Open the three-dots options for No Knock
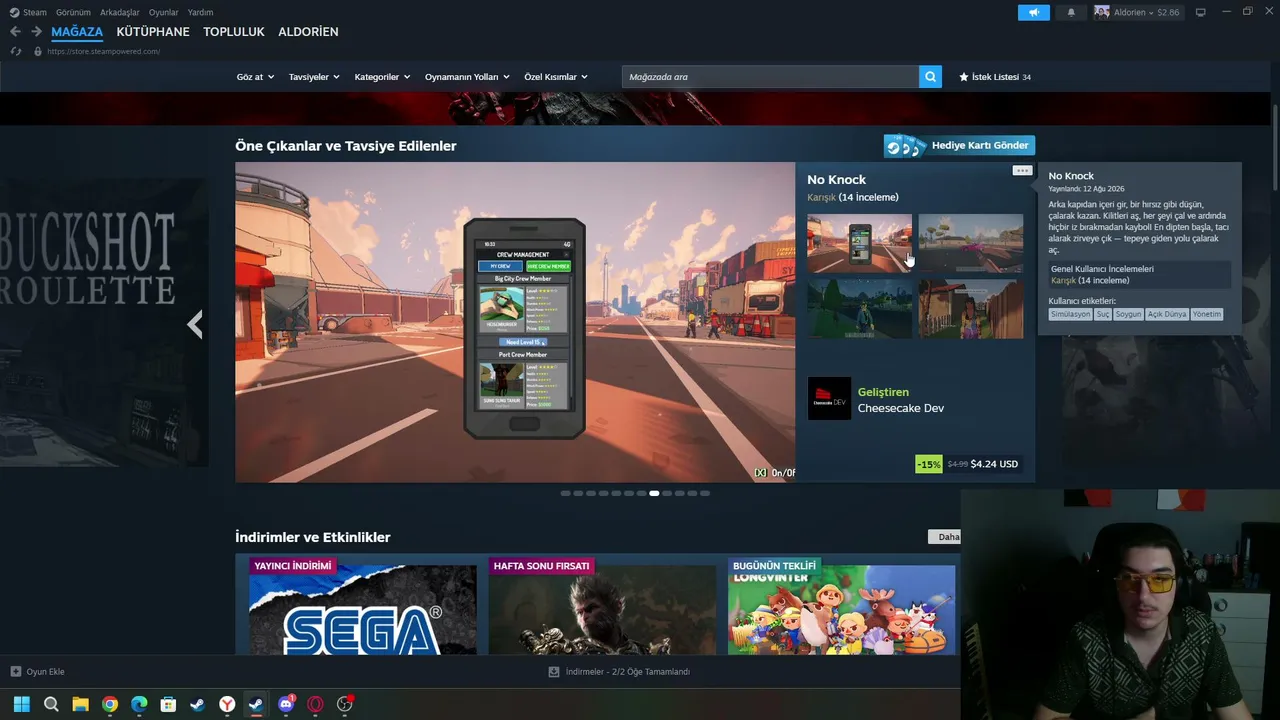The width and height of the screenshot is (1280, 720). [x=1022, y=171]
